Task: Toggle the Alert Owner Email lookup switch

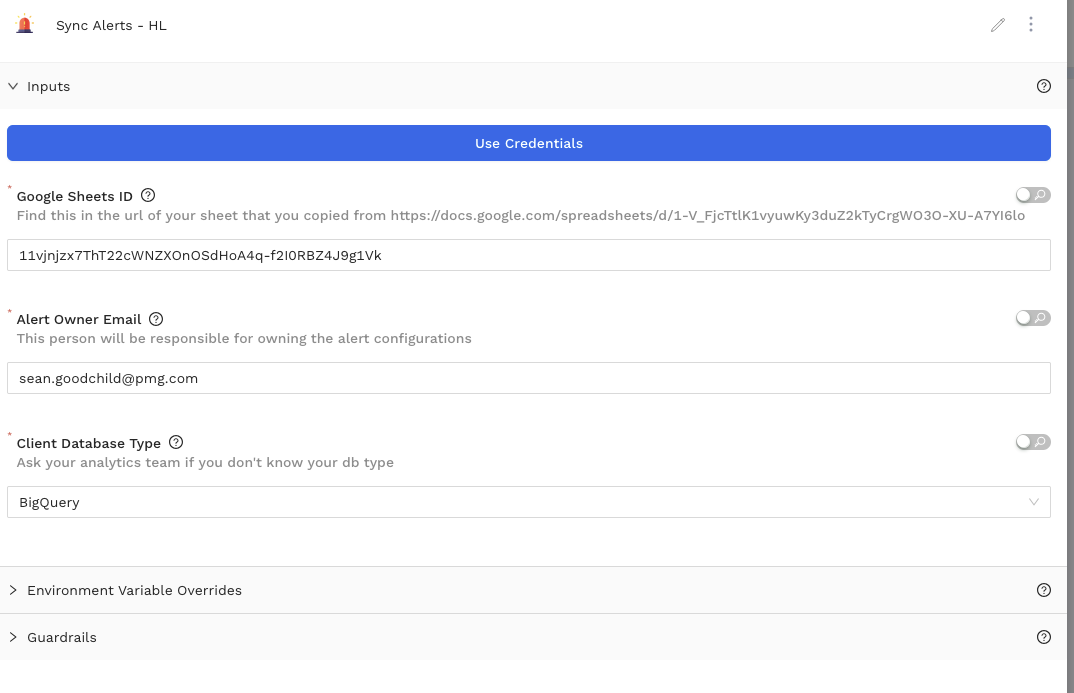Action: click(1032, 318)
